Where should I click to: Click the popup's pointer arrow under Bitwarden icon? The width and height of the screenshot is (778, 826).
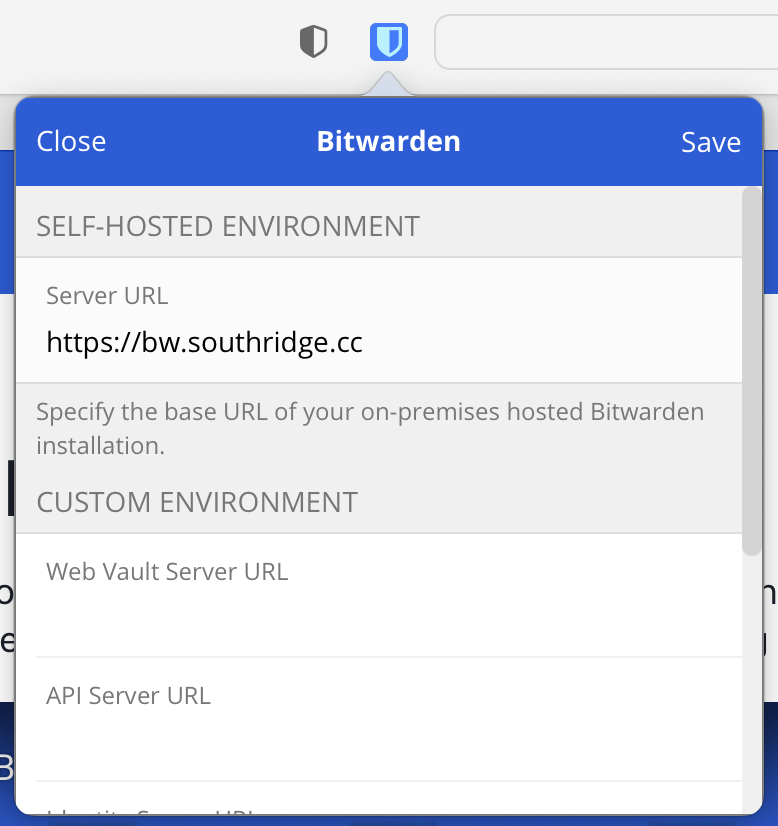pyautogui.click(x=388, y=88)
